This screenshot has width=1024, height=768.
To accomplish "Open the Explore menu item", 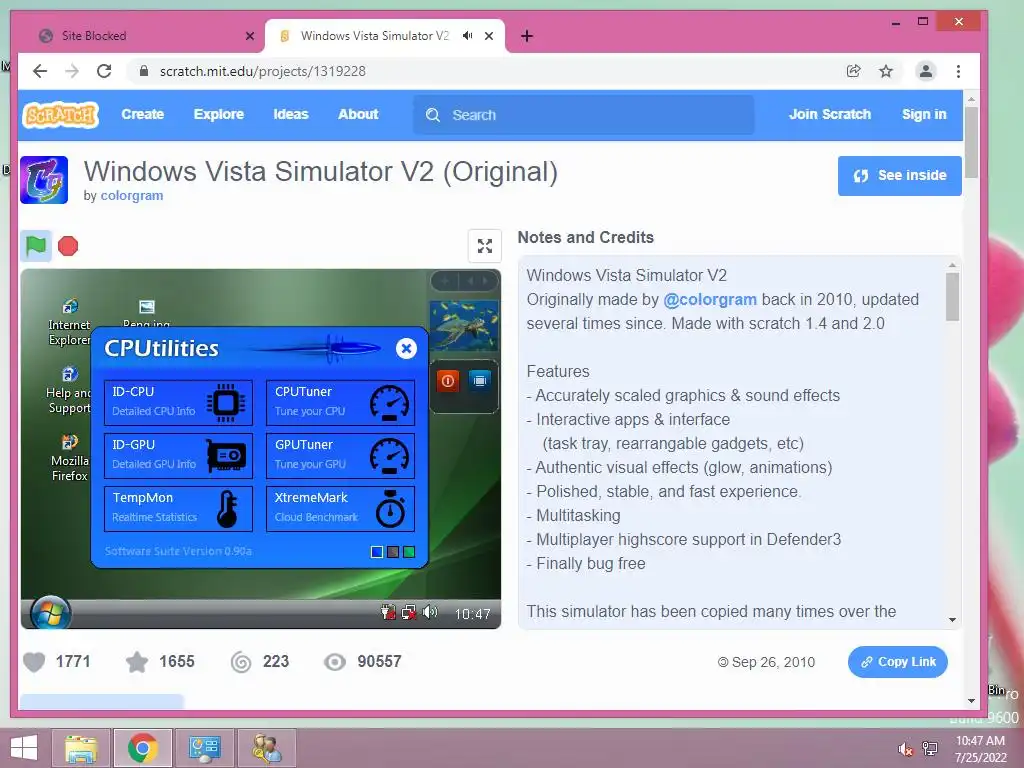I will (219, 114).
